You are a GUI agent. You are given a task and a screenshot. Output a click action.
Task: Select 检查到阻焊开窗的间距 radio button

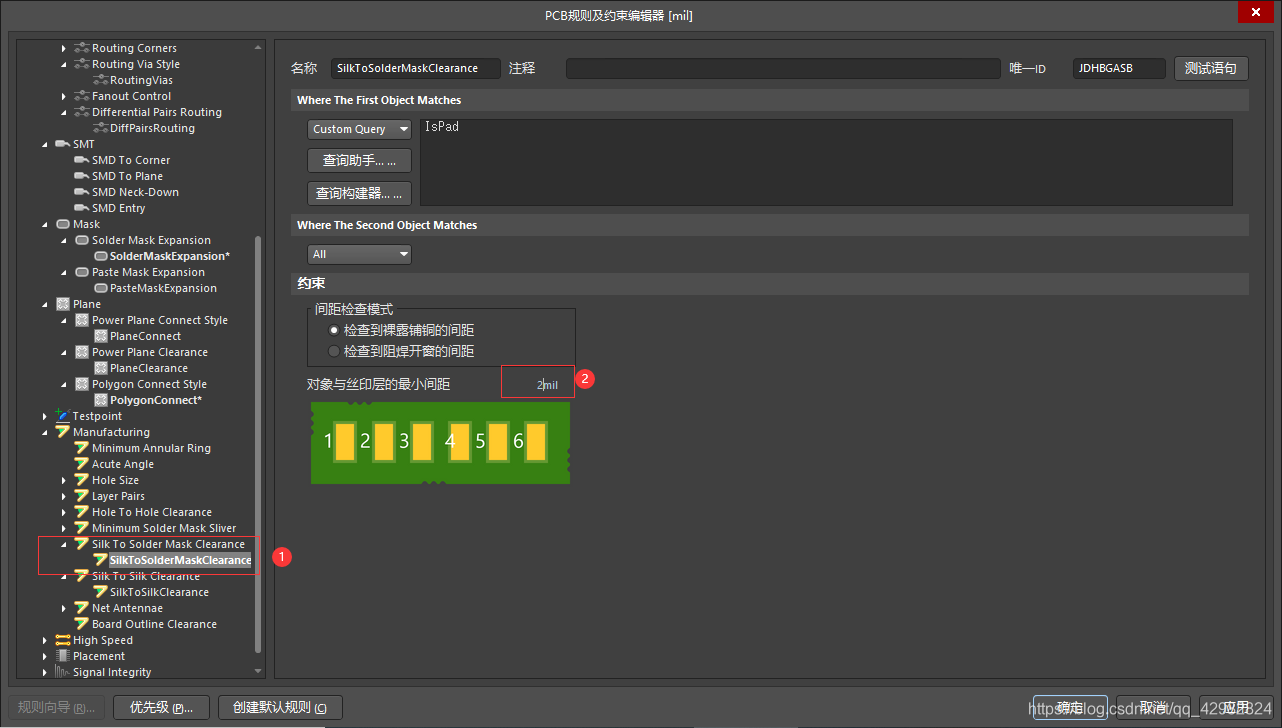point(334,351)
